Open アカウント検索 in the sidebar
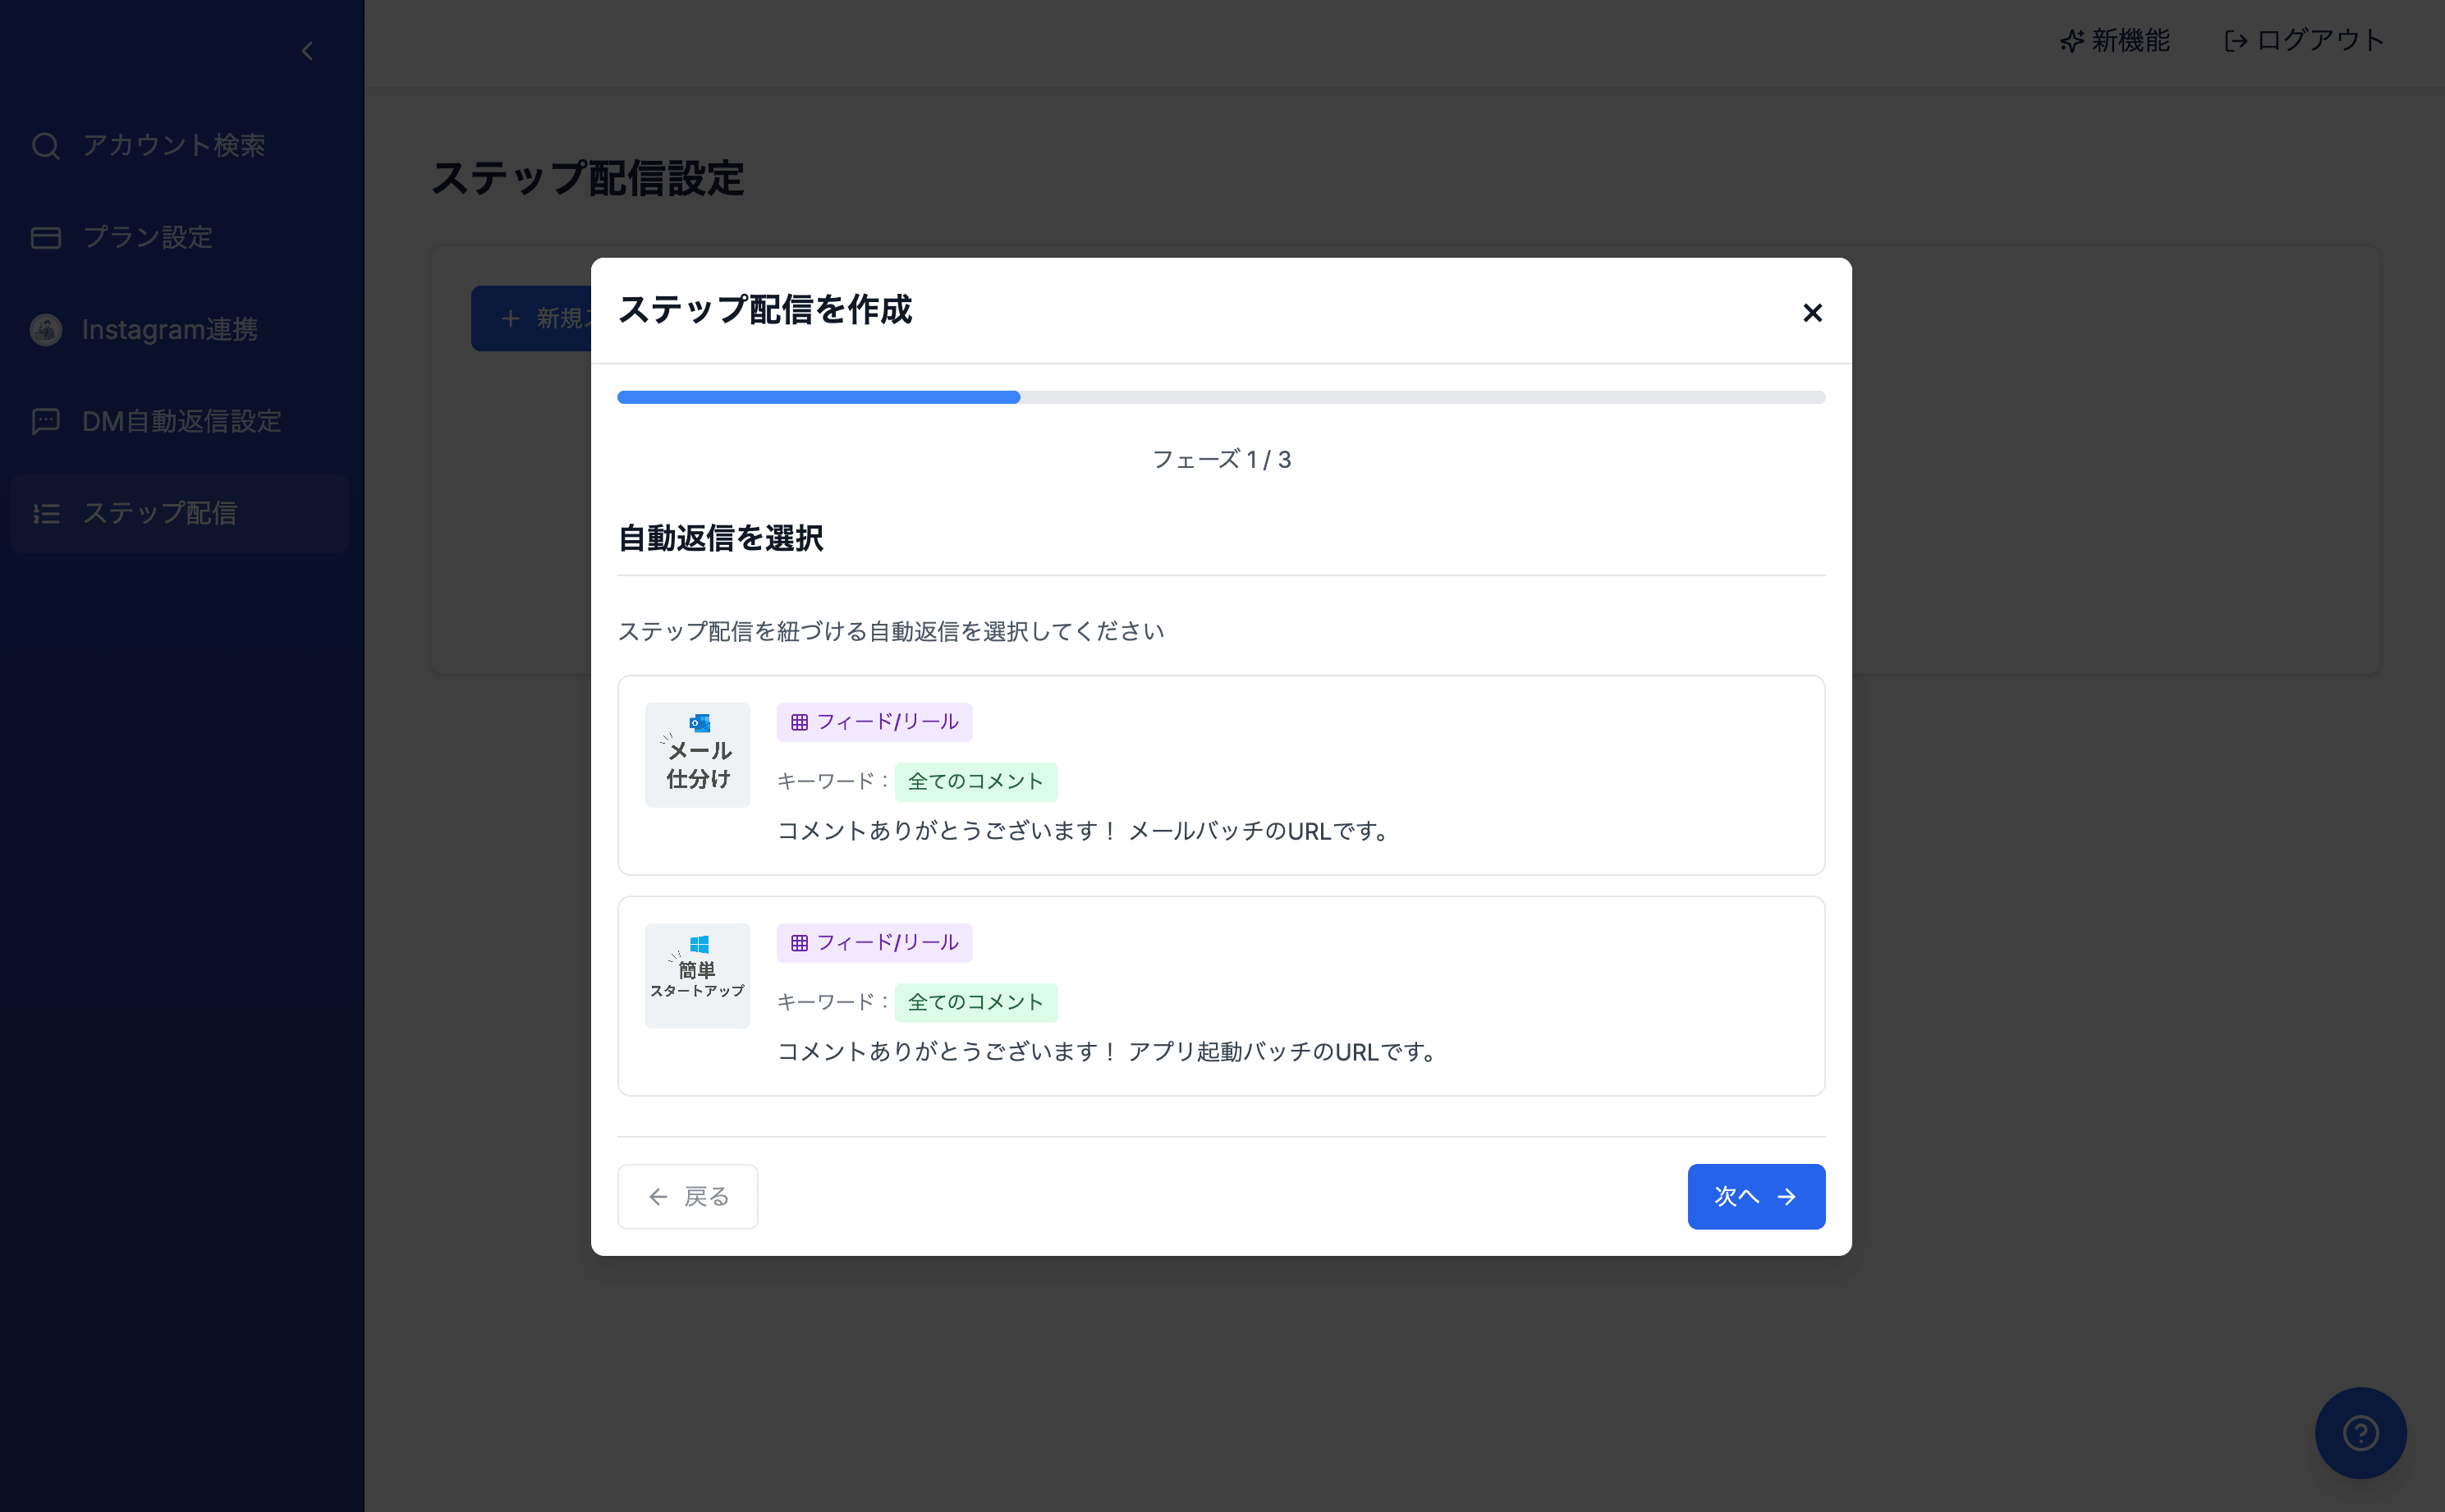This screenshot has width=2445, height=1512. pyautogui.click(x=180, y=146)
